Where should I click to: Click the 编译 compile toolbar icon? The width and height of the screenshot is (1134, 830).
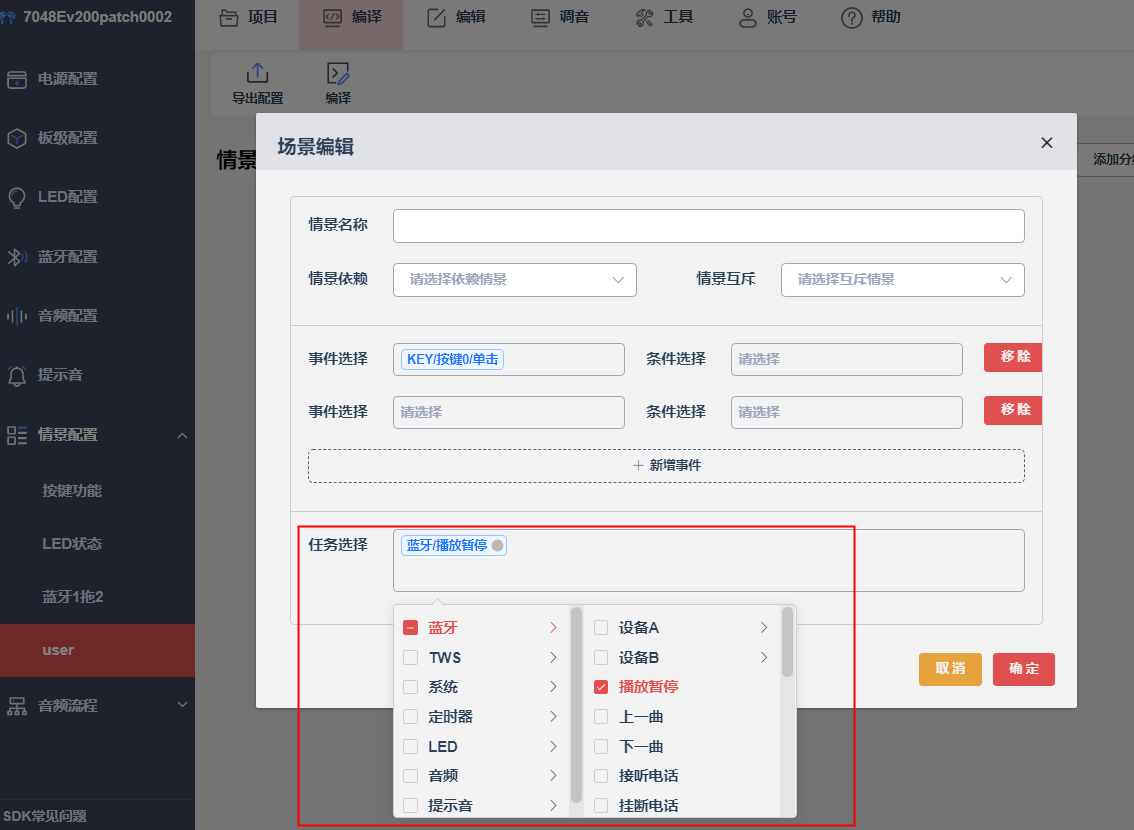[x=338, y=73]
